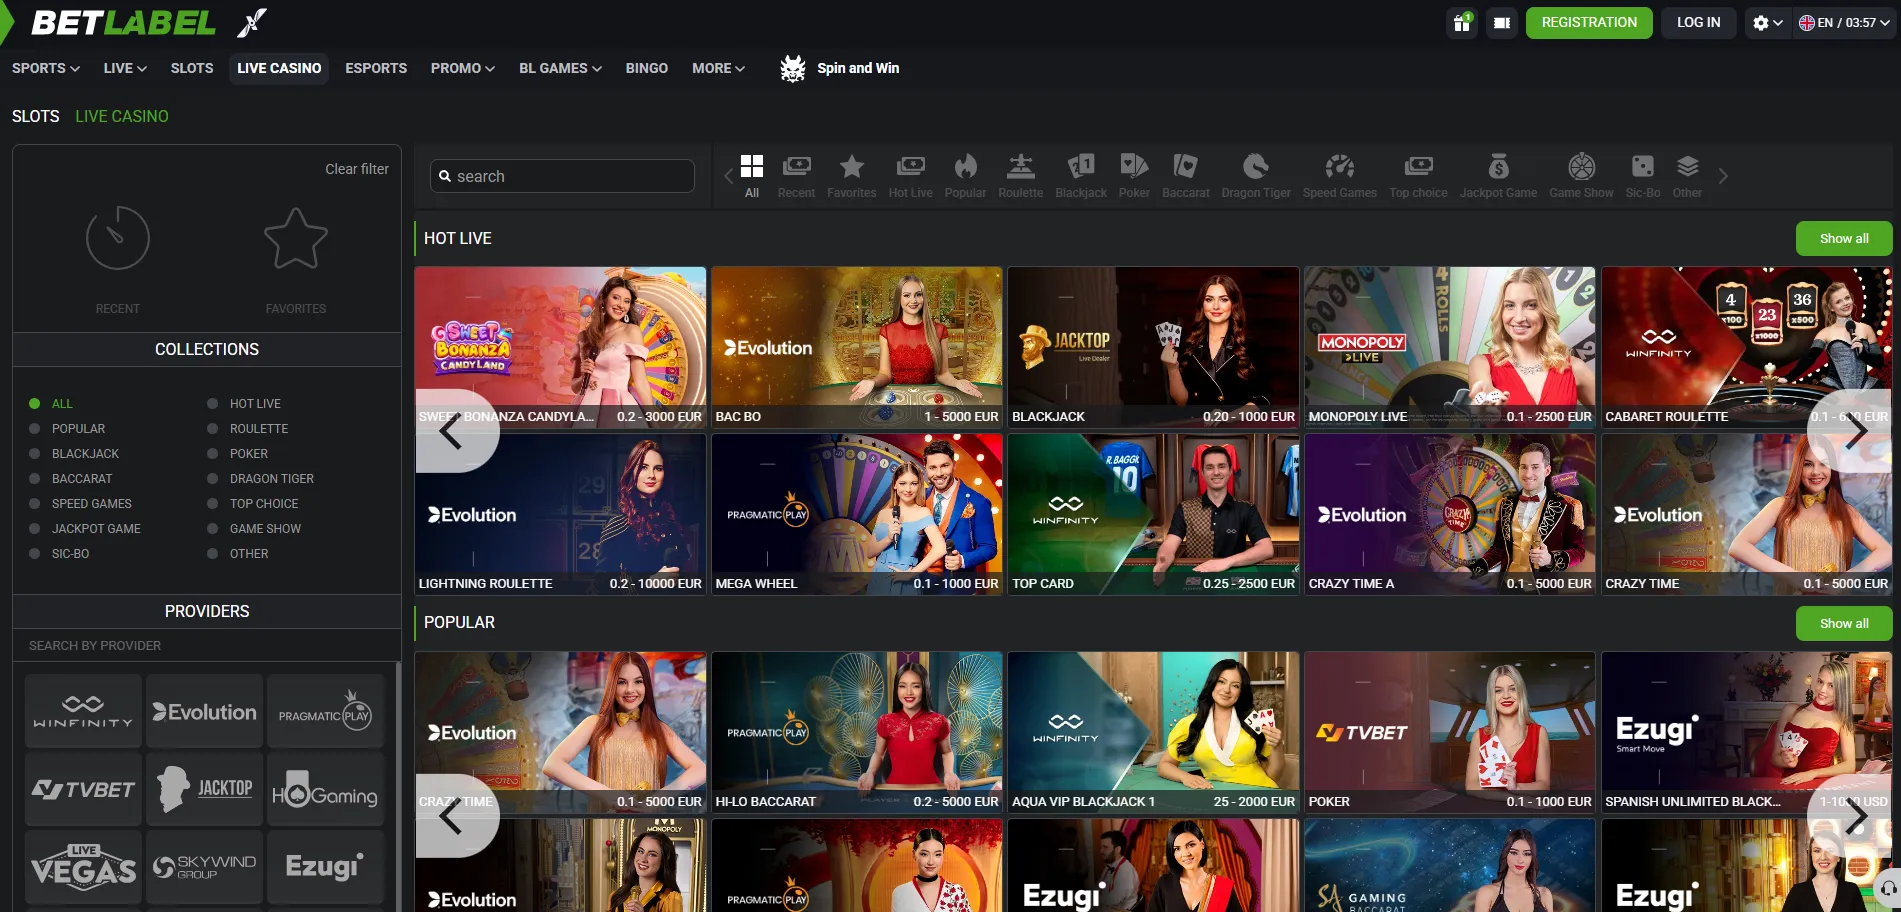Switch to the green LIVE CASINO sub-tab
The height and width of the screenshot is (912, 1901).
(x=122, y=116)
